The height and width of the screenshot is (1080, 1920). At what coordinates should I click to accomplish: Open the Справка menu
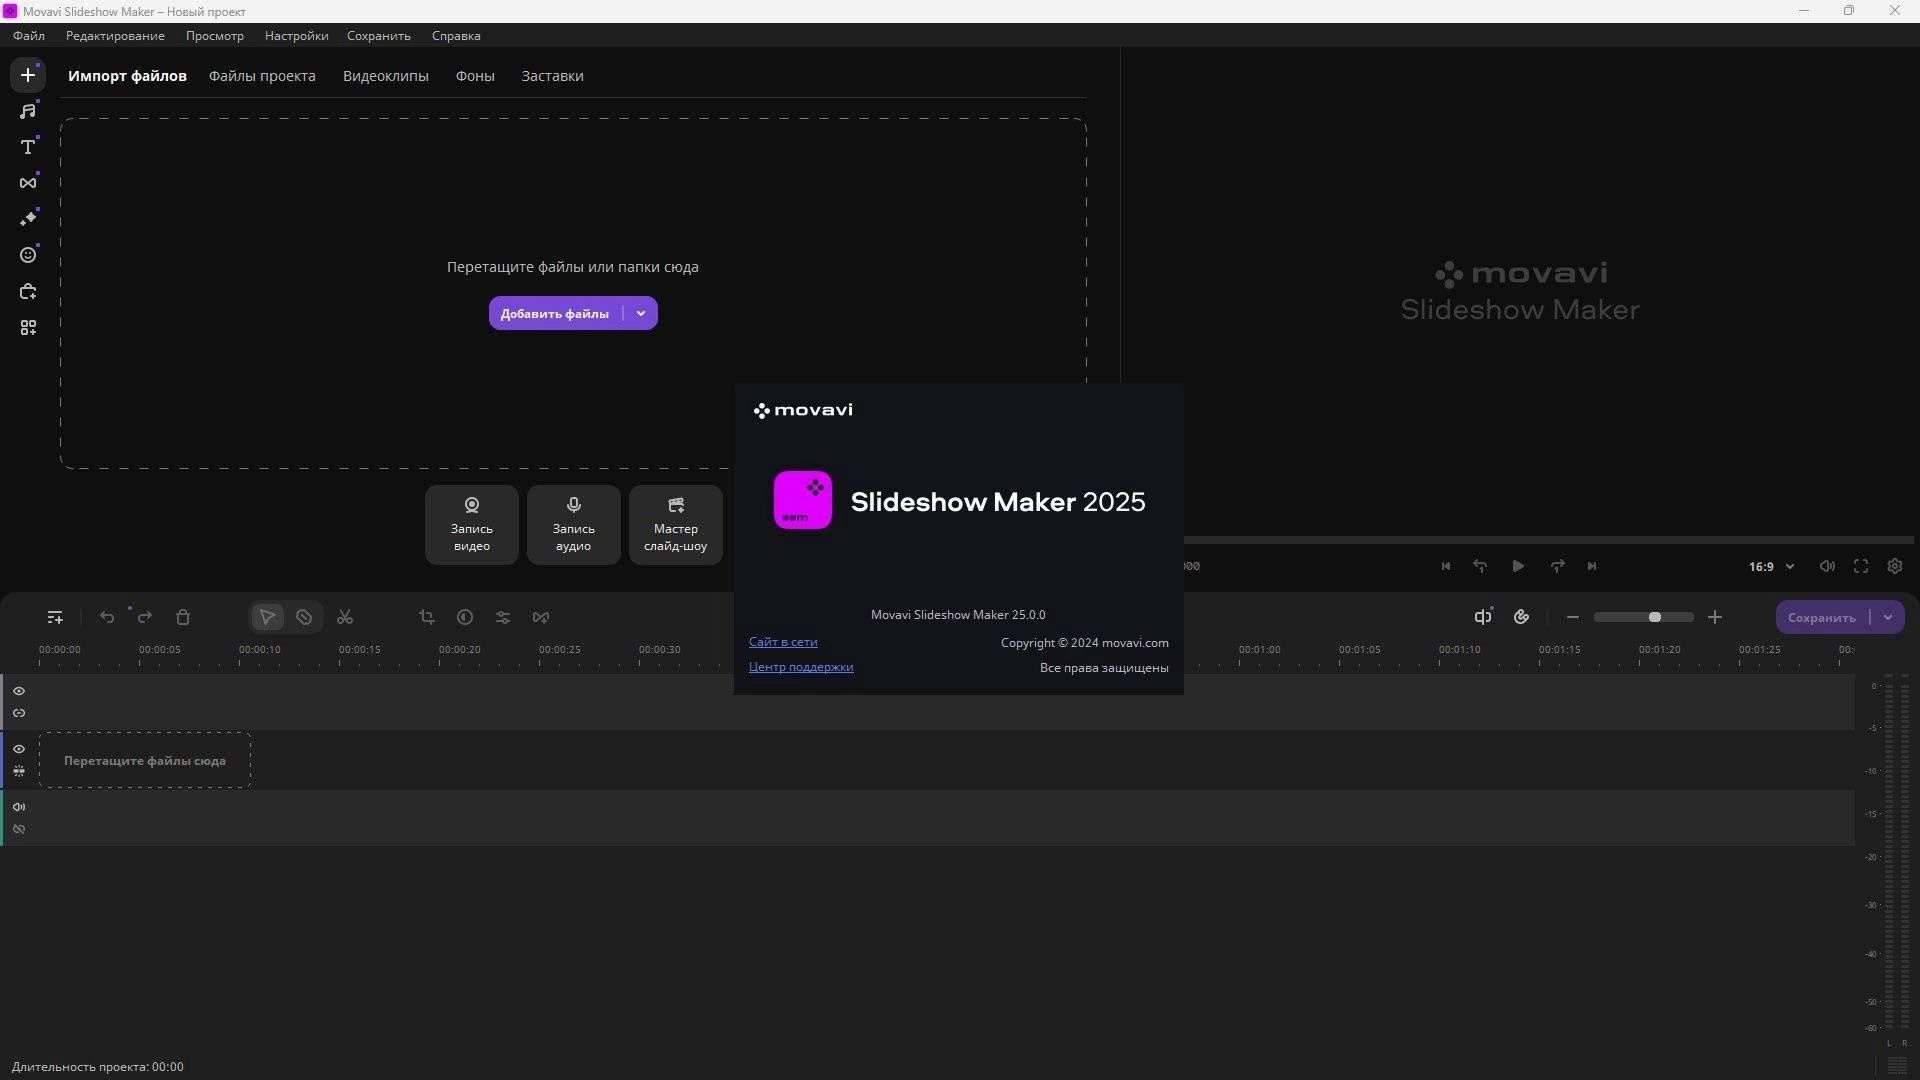(x=456, y=36)
